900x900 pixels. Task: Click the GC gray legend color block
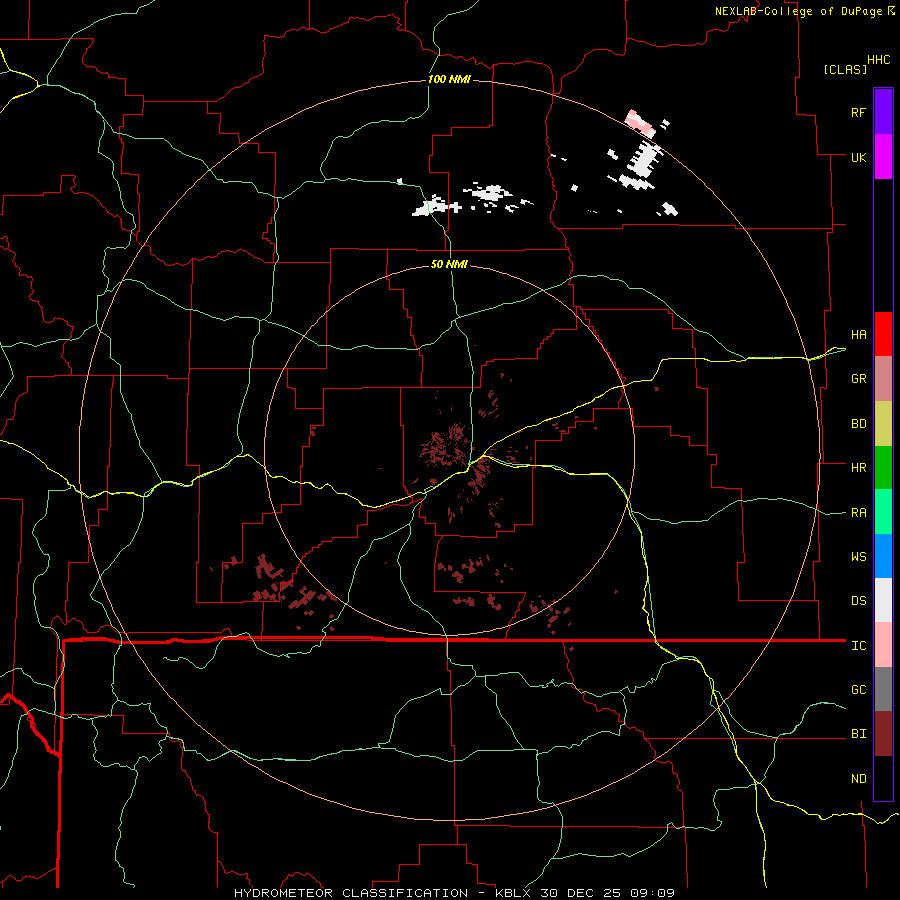pyautogui.click(x=883, y=689)
